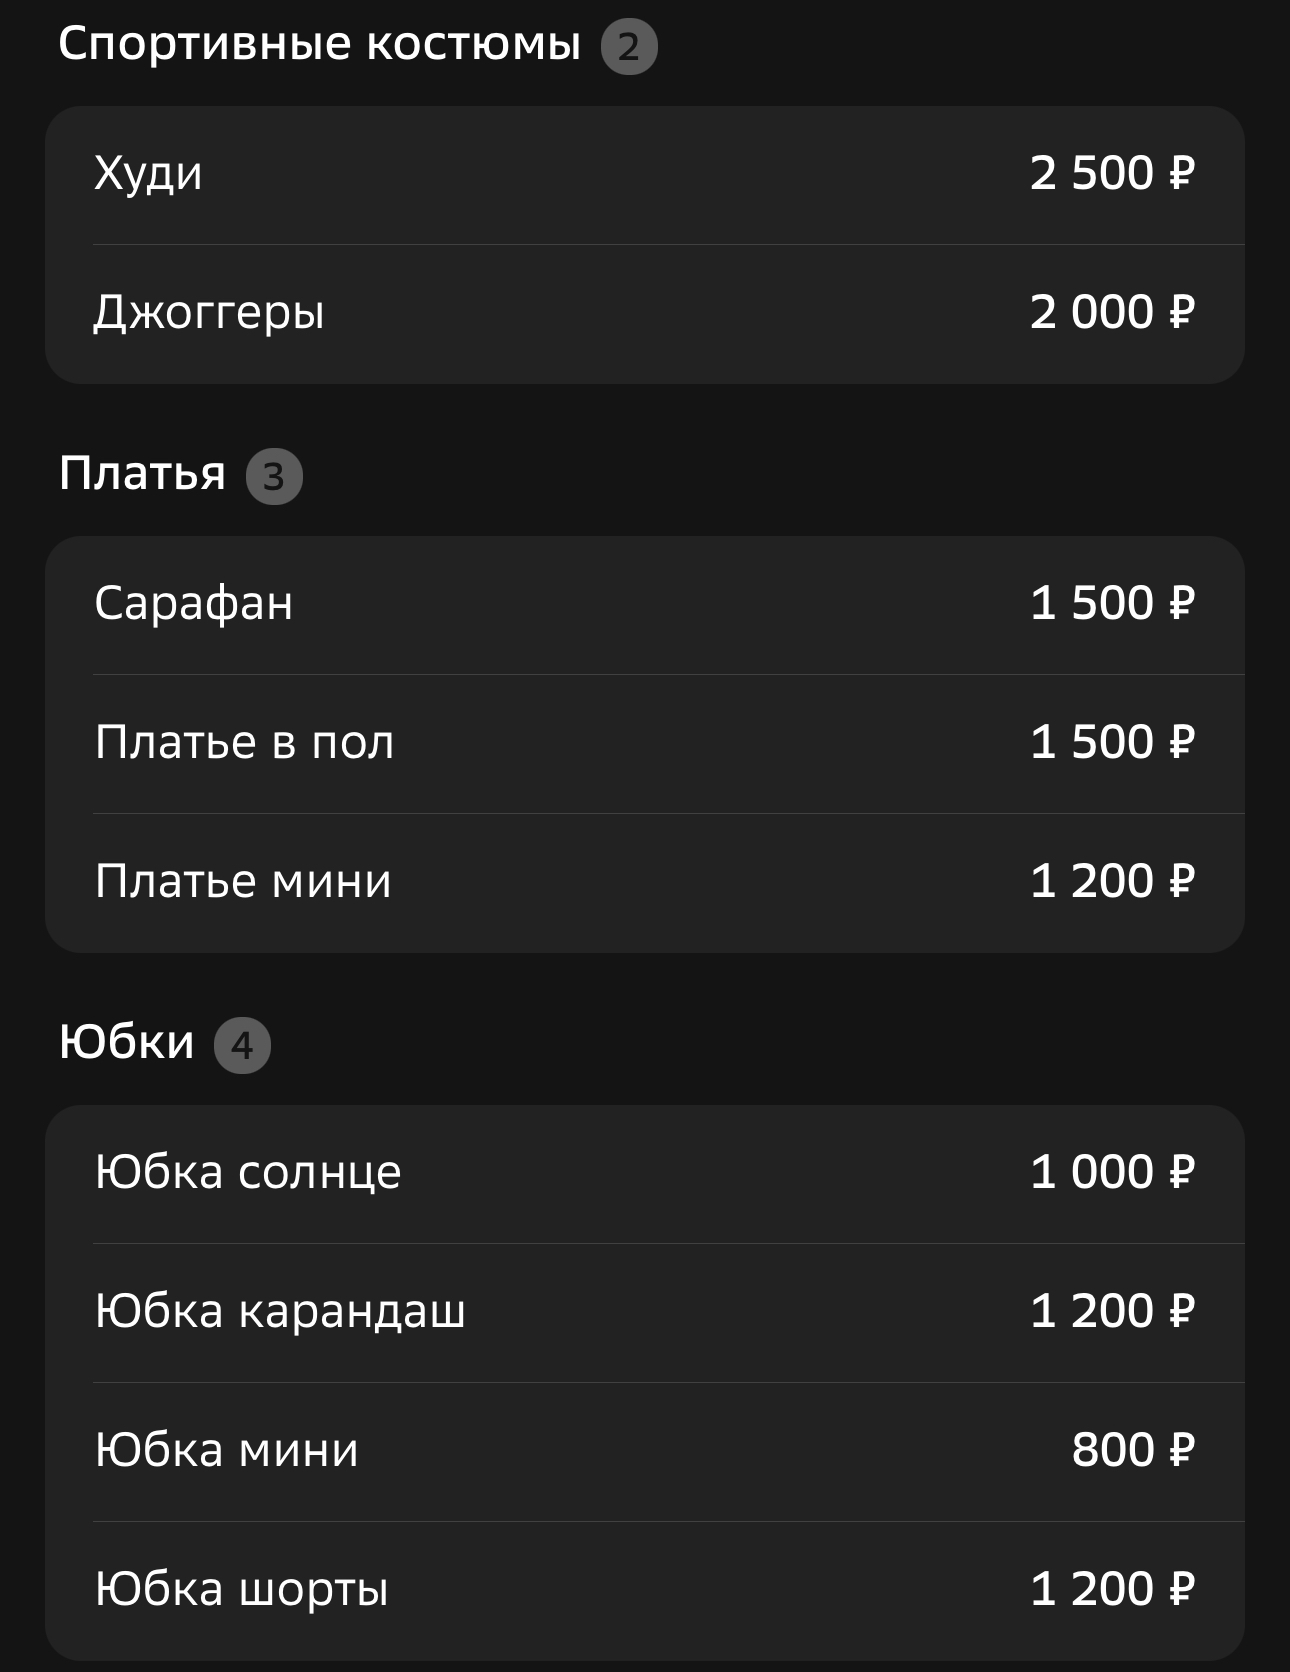This screenshot has height=1672, width=1290.
Task: Tap the Платье в пол row
Action: 645,744
